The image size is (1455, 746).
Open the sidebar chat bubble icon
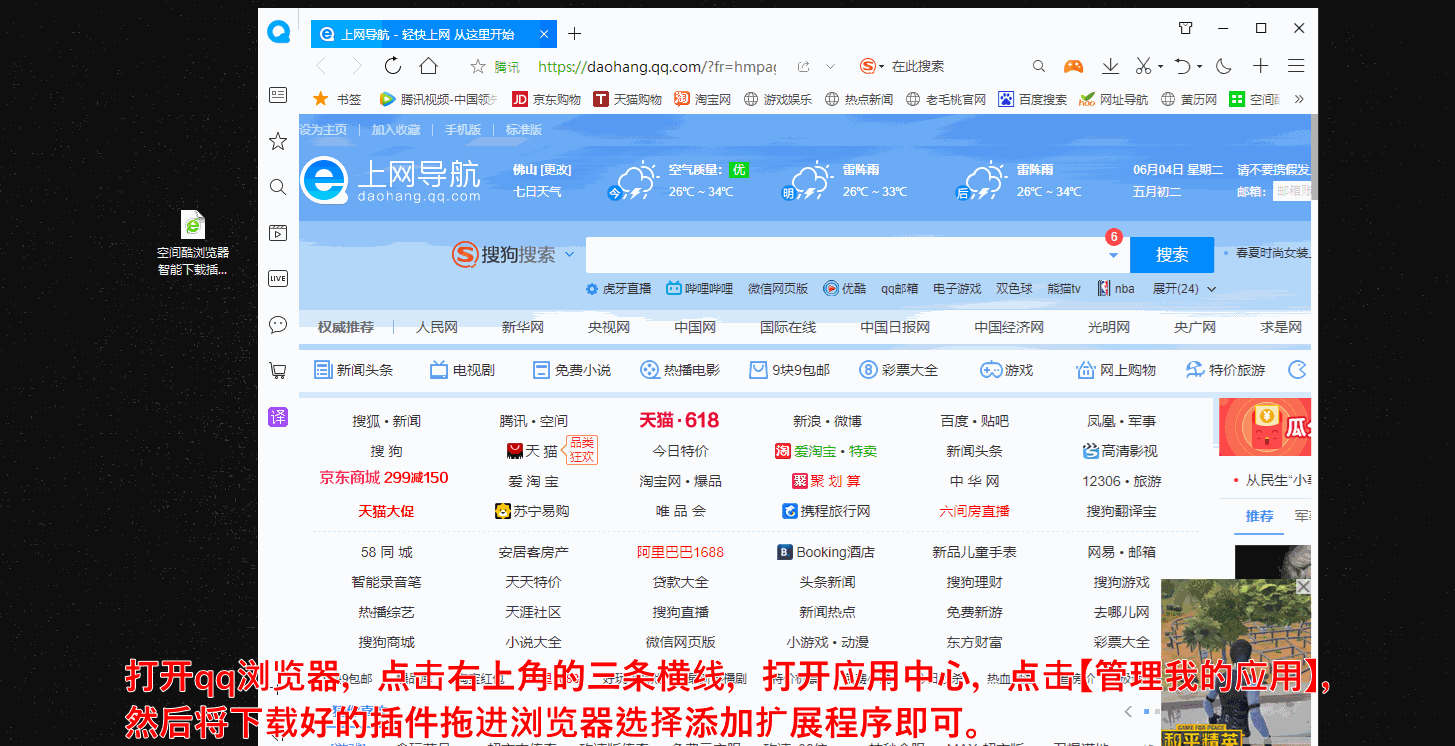278,324
